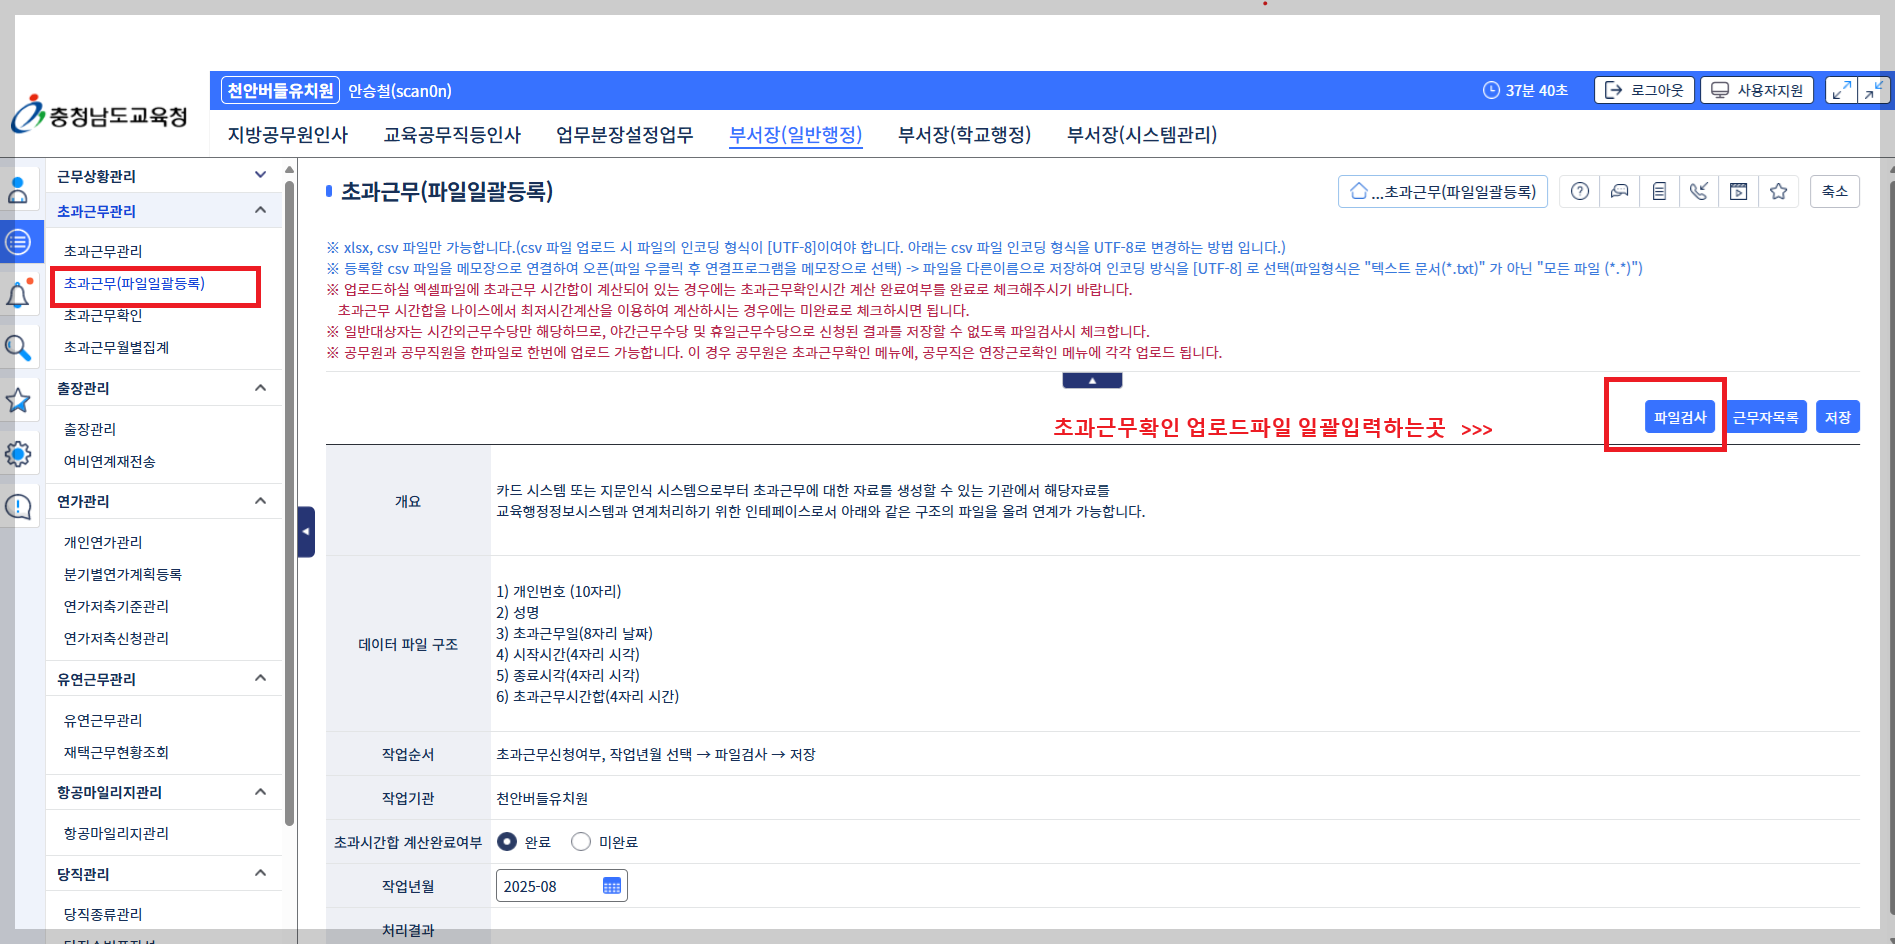Open the 업무분장설정업무 top menu

[x=625, y=134]
